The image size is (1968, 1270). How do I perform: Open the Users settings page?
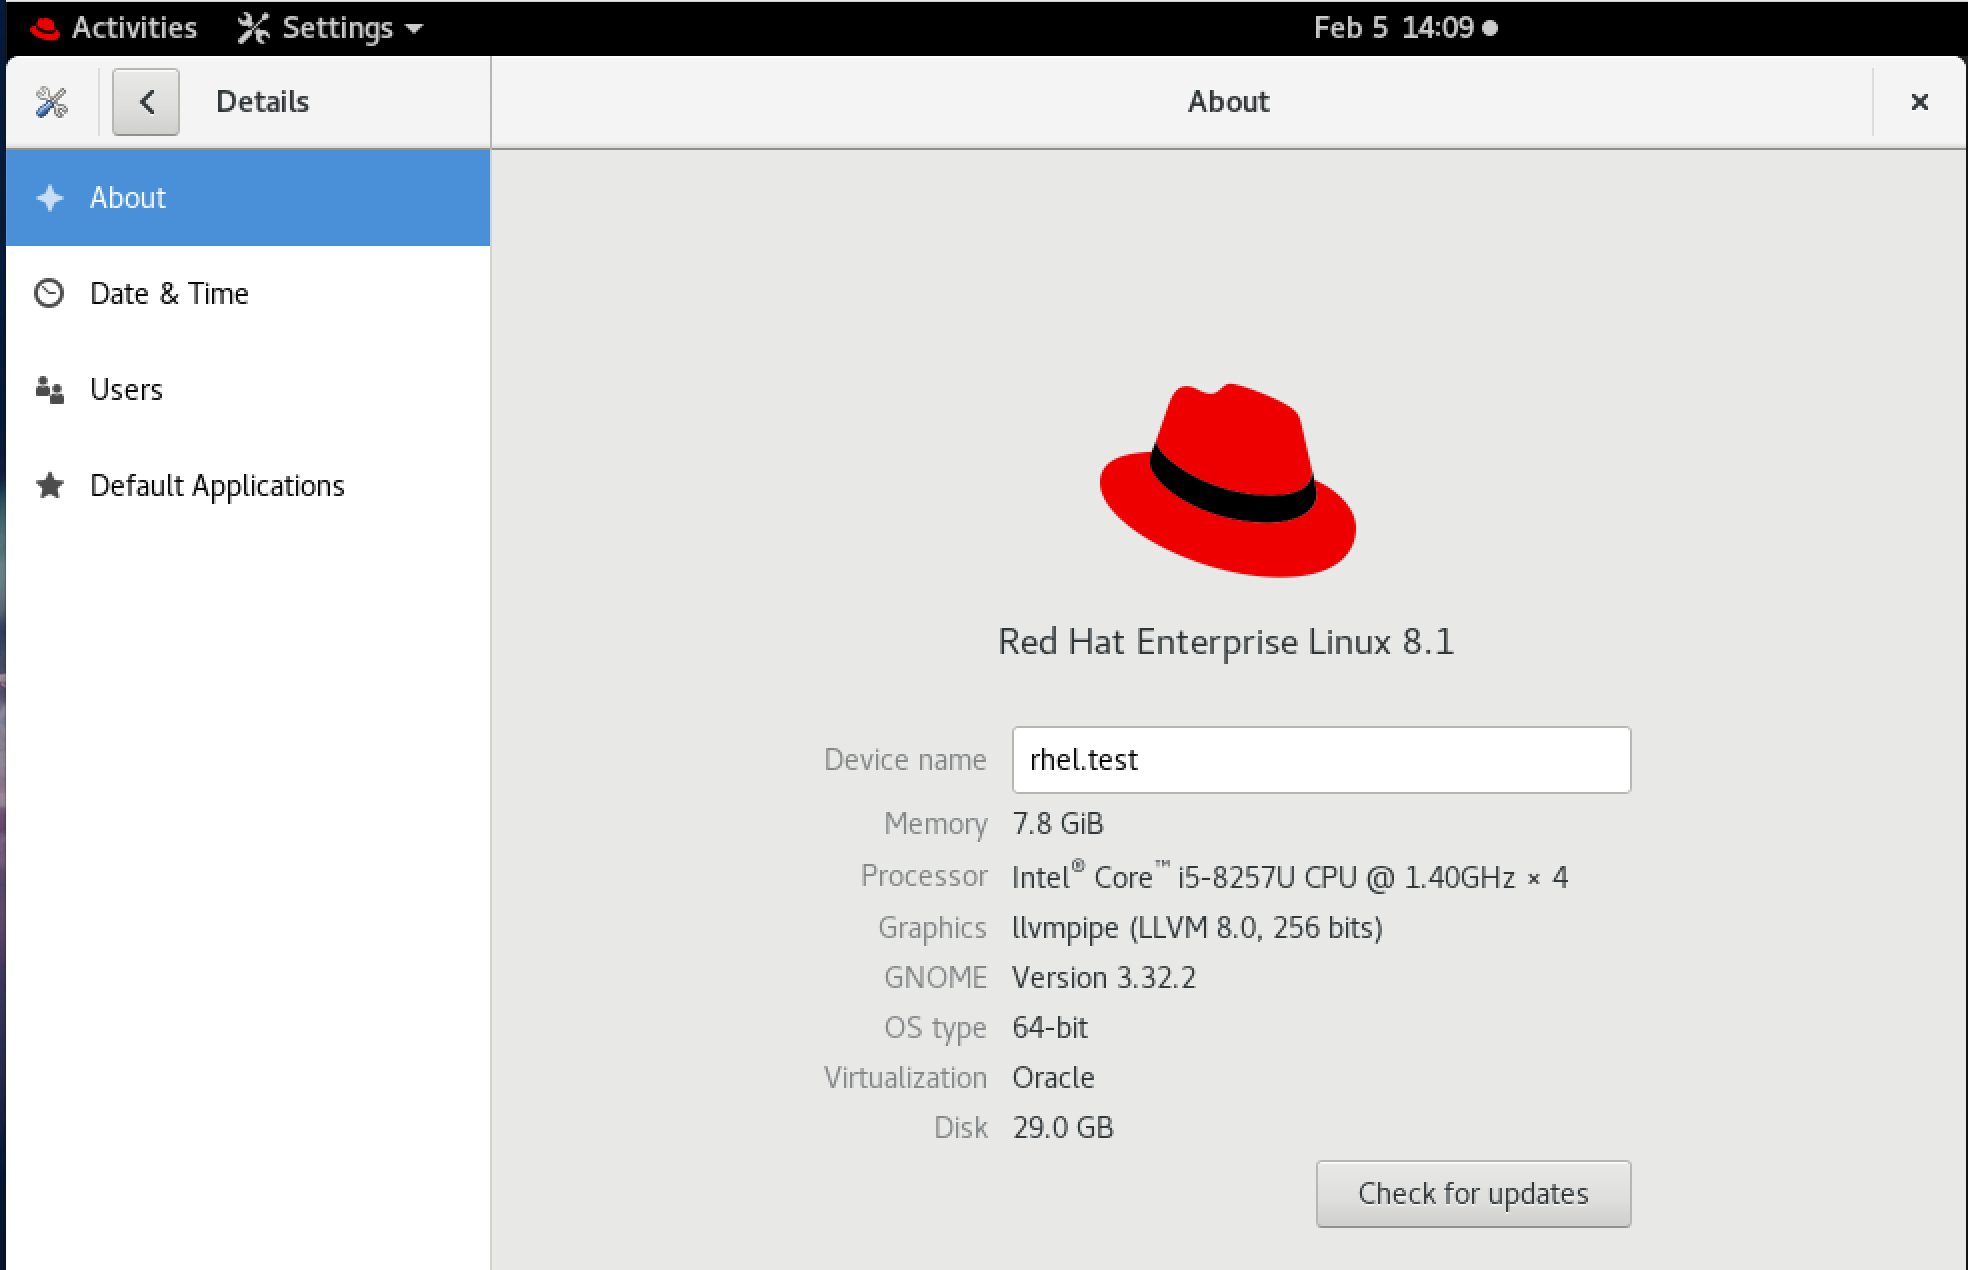point(126,389)
